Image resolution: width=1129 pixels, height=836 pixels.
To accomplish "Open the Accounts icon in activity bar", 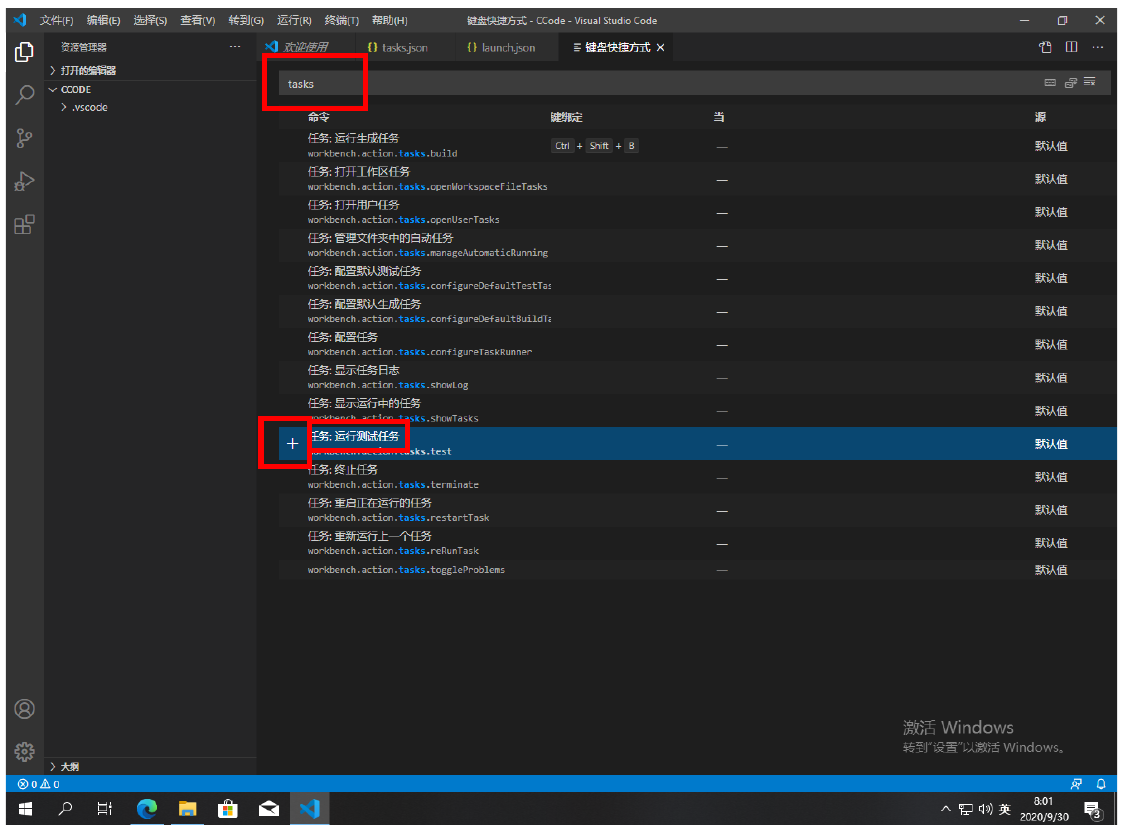I will tap(25, 709).
